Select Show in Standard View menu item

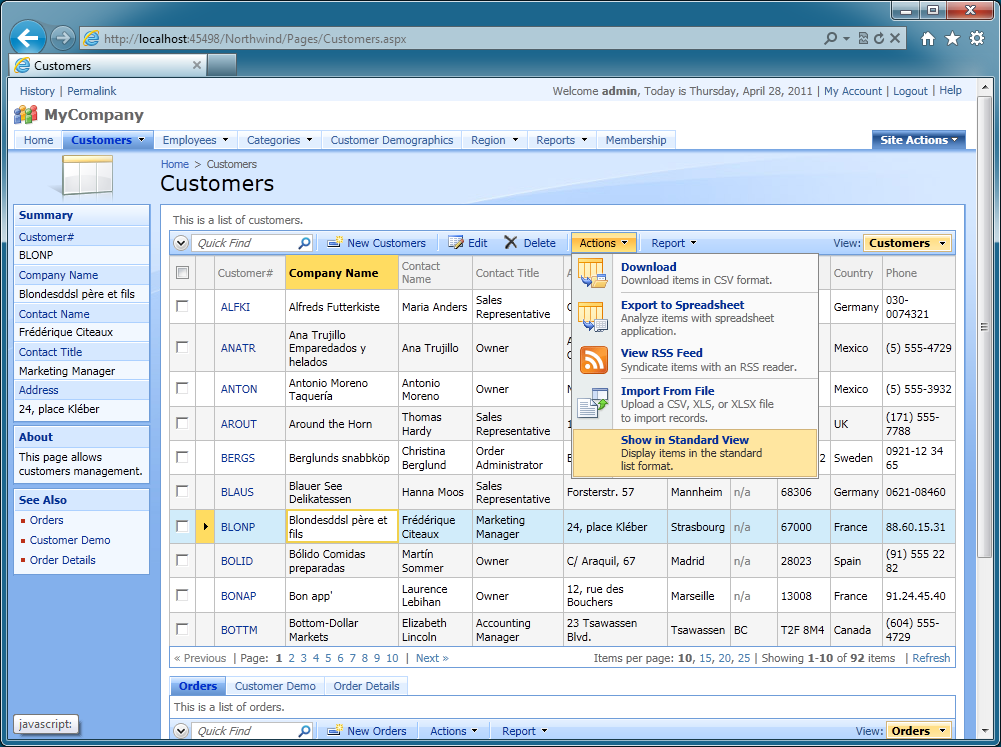click(x=684, y=440)
